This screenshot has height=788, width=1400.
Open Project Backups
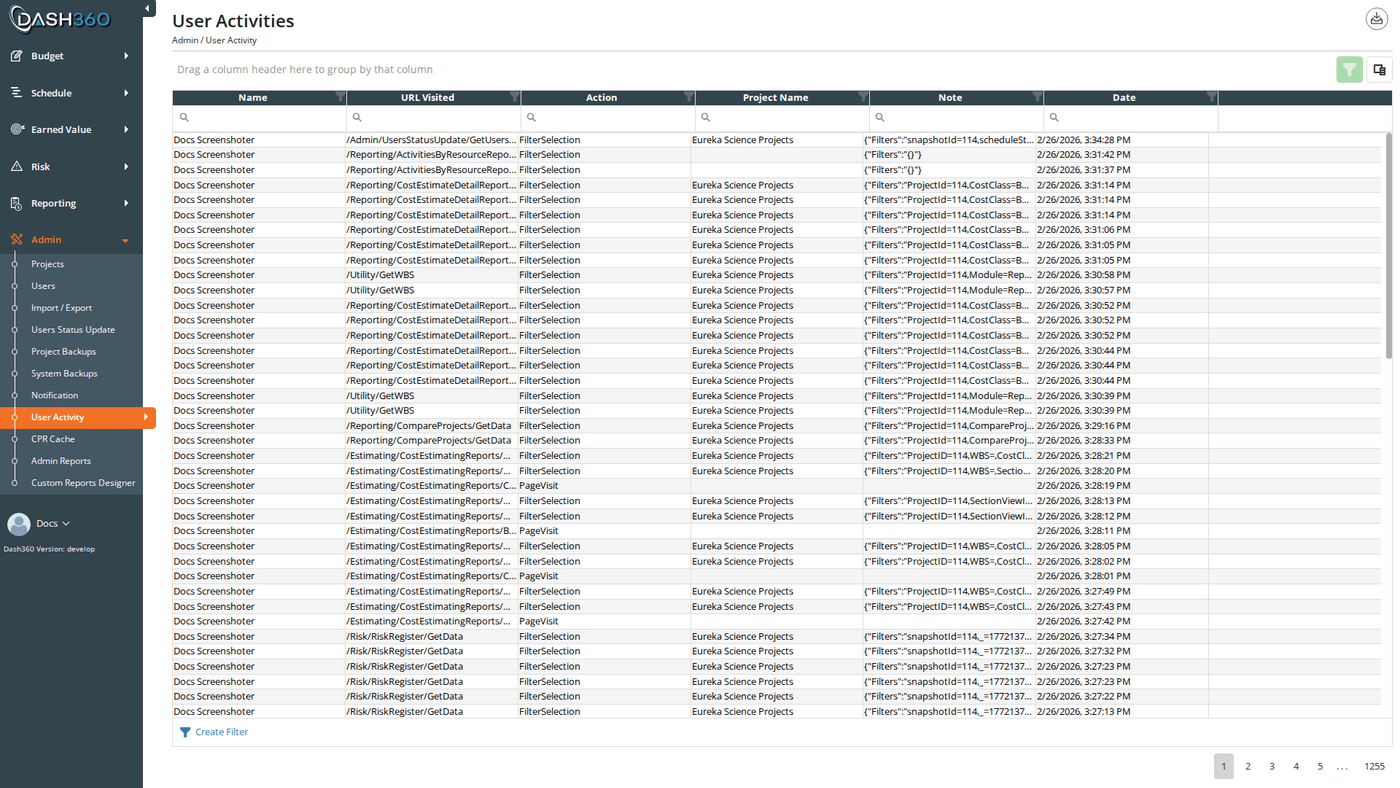63,352
